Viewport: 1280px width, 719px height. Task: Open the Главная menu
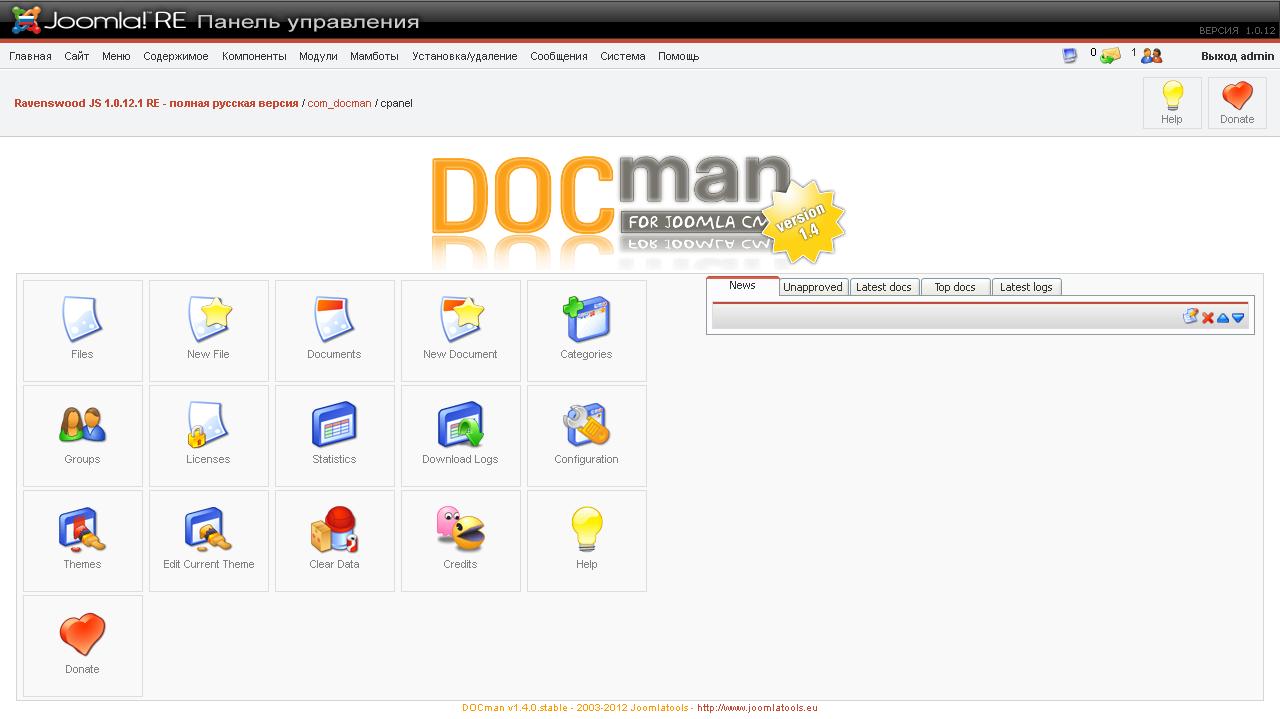coord(30,56)
